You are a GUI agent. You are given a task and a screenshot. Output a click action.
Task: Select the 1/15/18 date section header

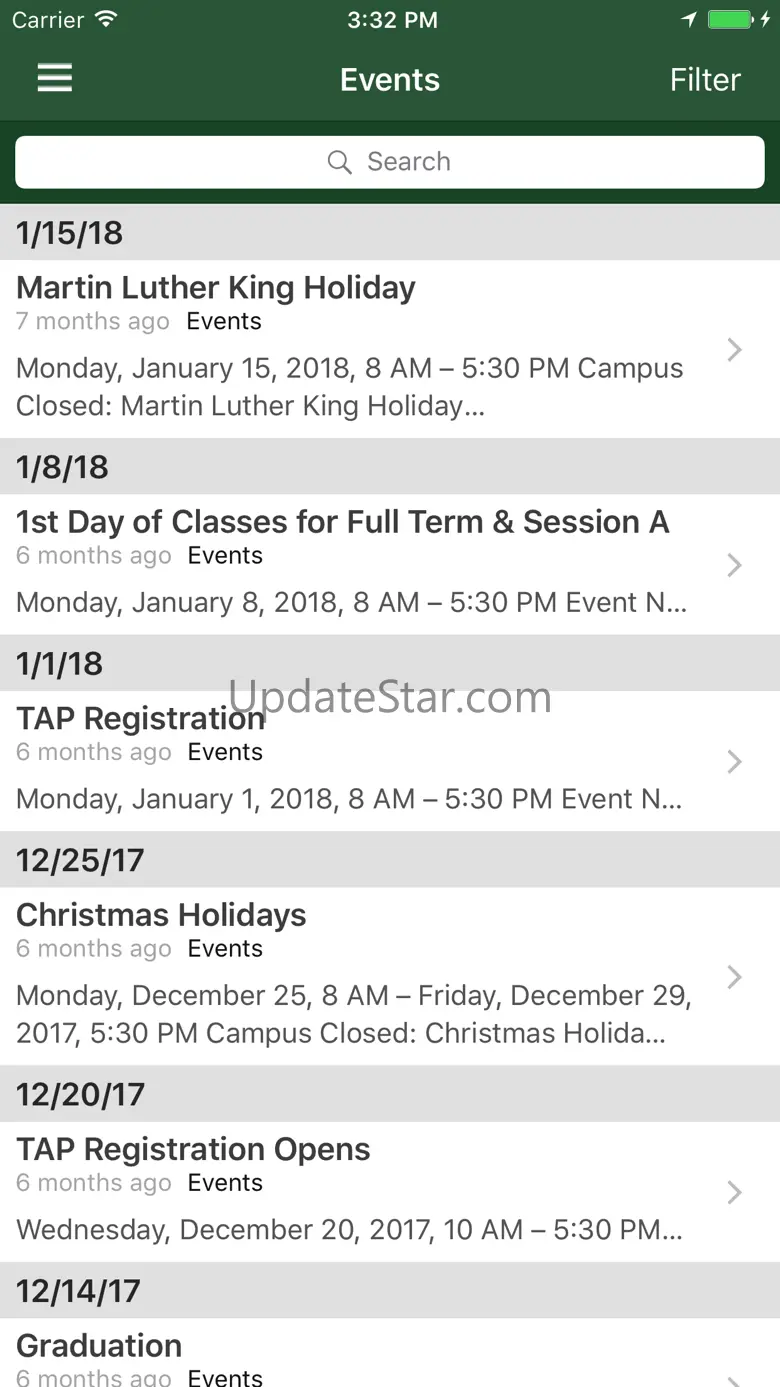(390, 233)
